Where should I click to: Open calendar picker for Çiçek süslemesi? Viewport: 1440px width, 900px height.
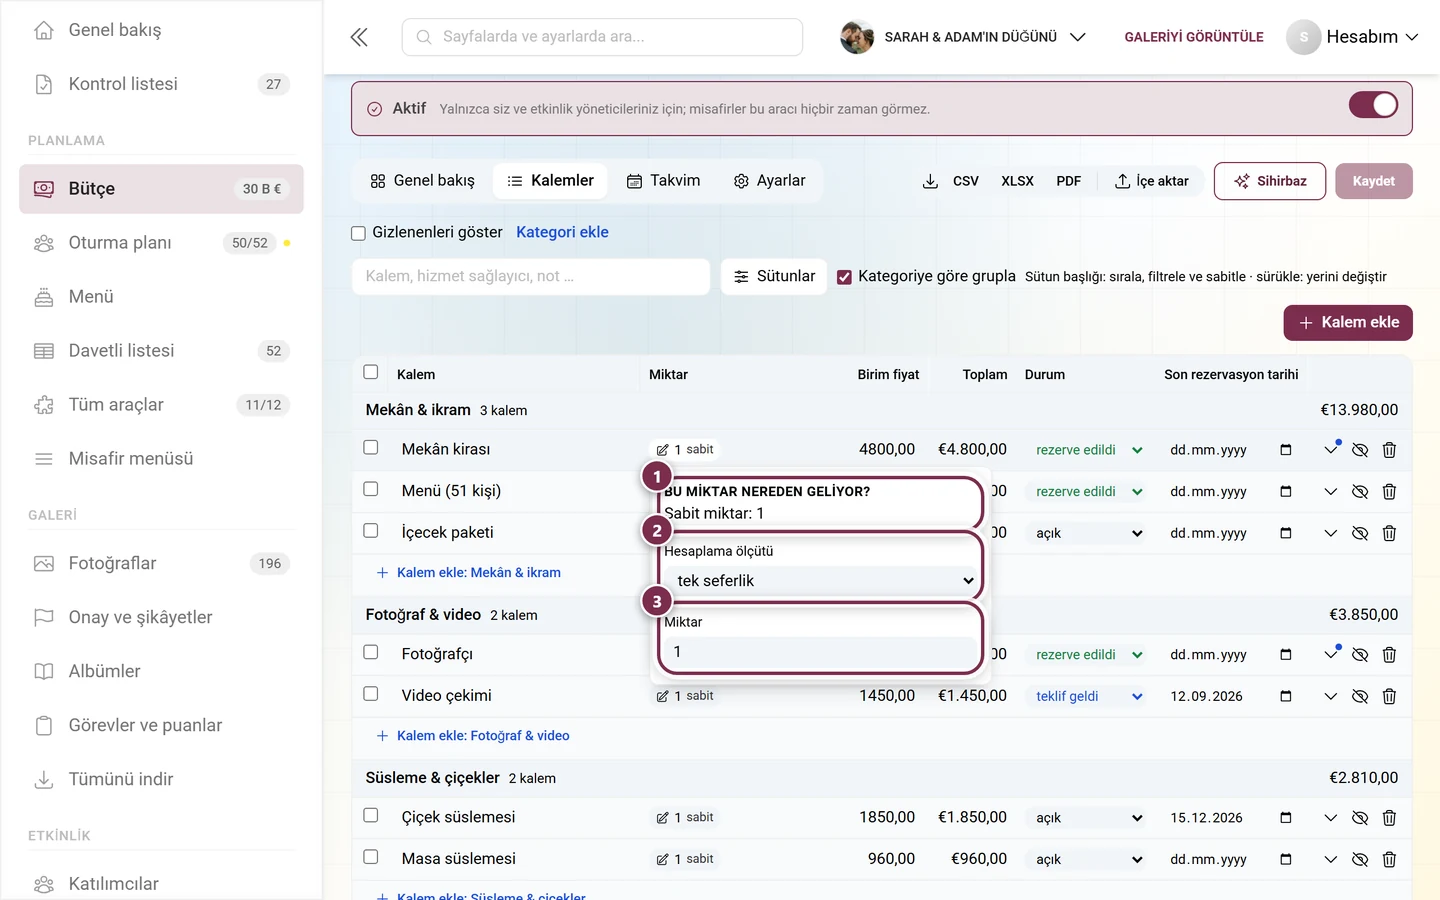tap(1286, 818)
